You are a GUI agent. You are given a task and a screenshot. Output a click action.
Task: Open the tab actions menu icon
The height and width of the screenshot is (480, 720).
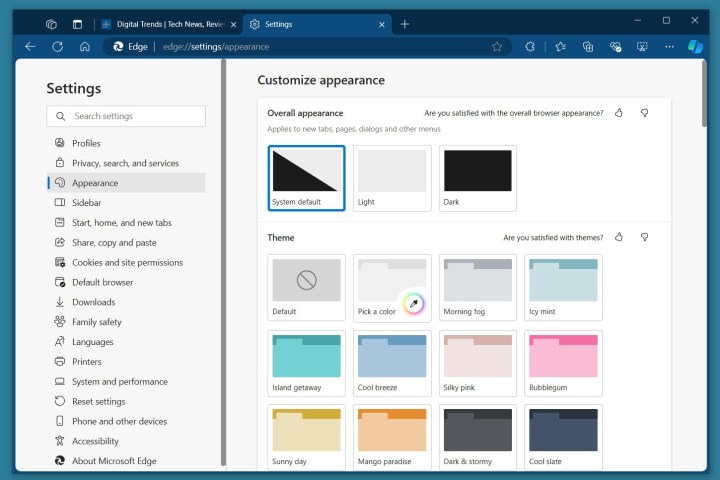(x=77, y=24)
